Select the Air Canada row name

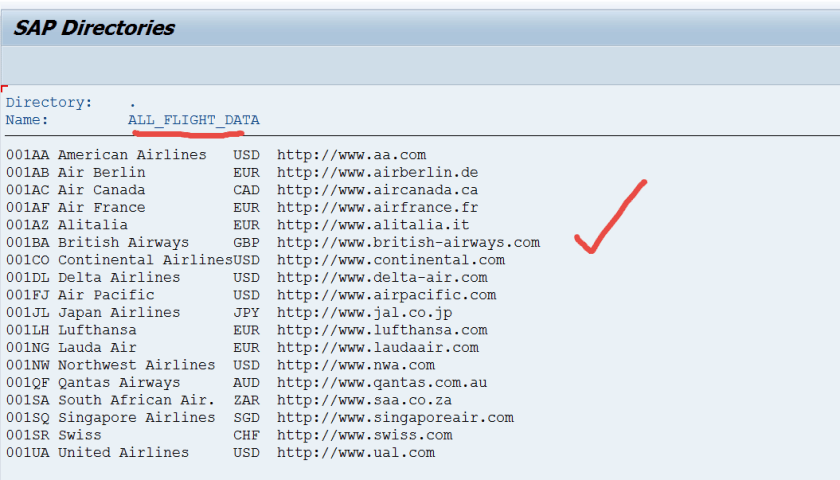(x=102, y=190)
